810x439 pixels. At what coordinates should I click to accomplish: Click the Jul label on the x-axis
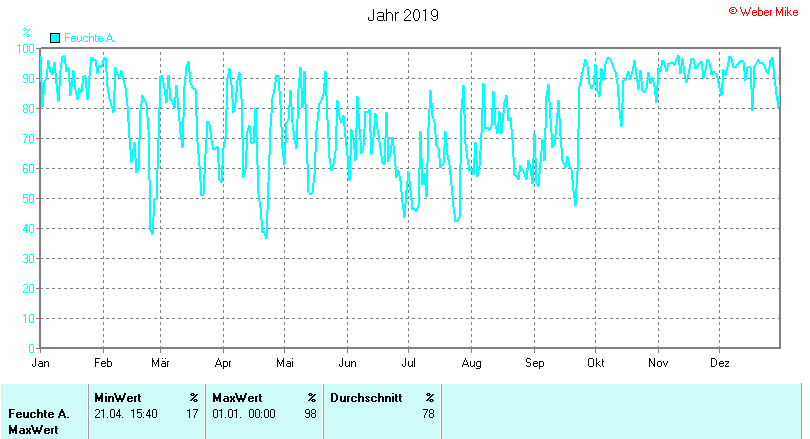(409, 362)
